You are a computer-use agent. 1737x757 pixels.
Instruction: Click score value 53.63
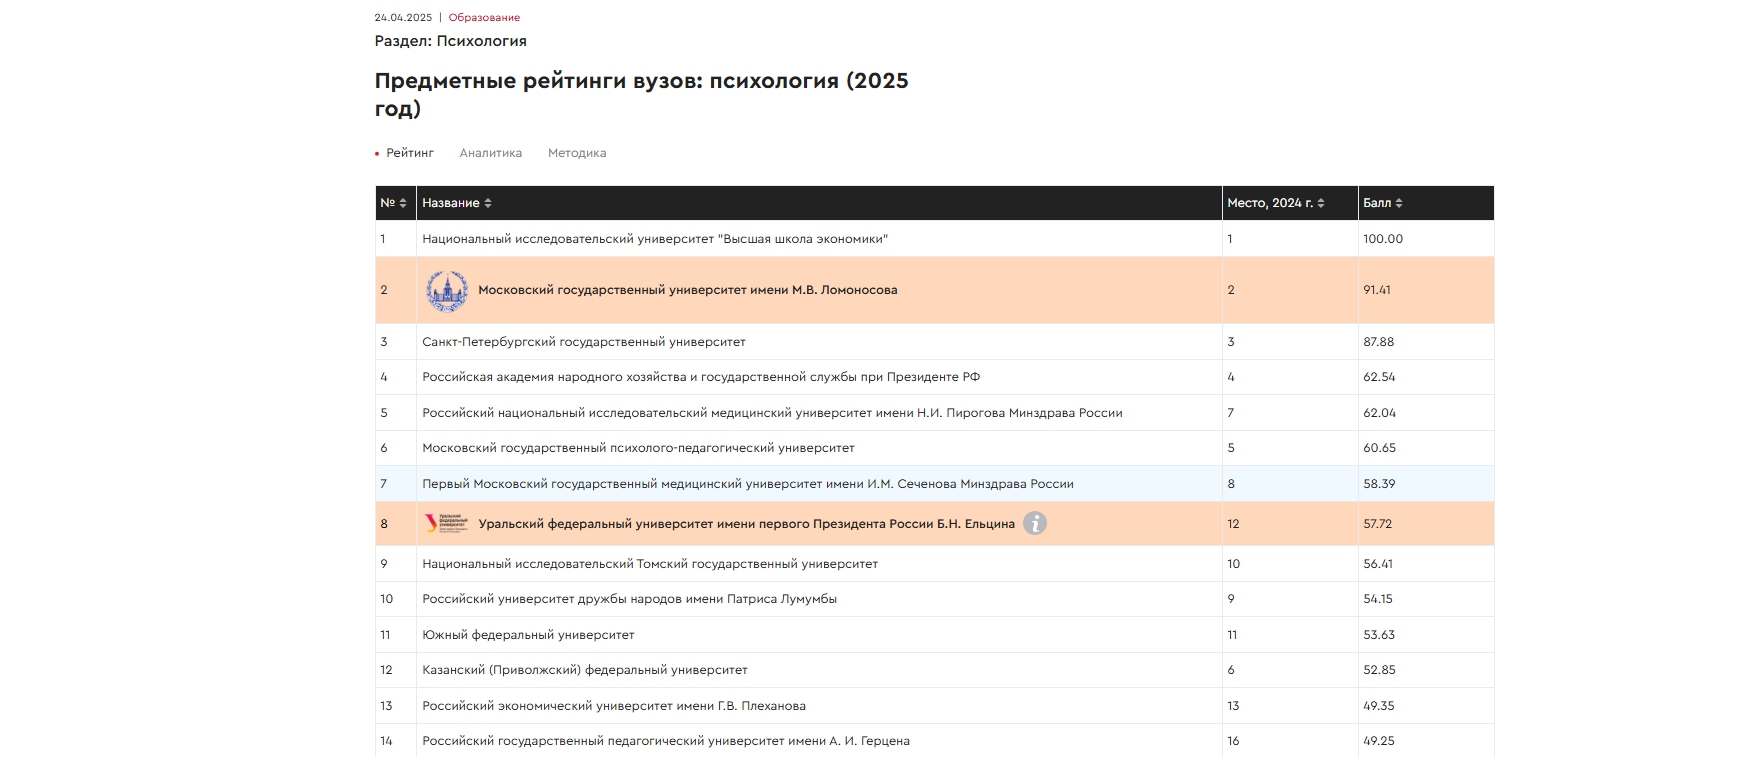click(1379, 635)
